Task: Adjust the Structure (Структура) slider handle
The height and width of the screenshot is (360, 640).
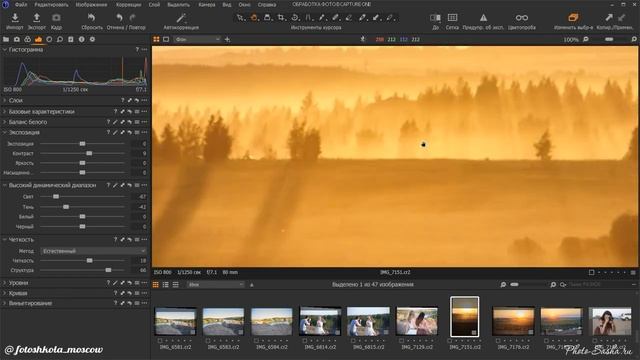Action: 108,270
